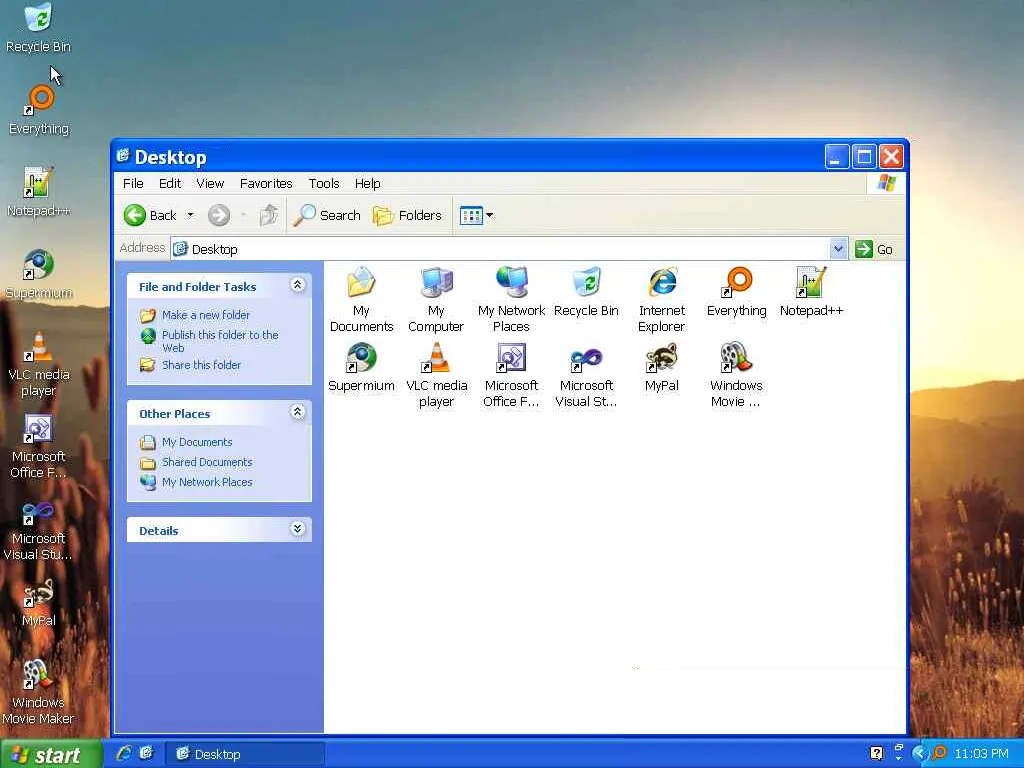The width and height of the screenshot is (1024, 768).
Task: Click the Forward arrow toolbar button
Action: [x=219, y=215]
